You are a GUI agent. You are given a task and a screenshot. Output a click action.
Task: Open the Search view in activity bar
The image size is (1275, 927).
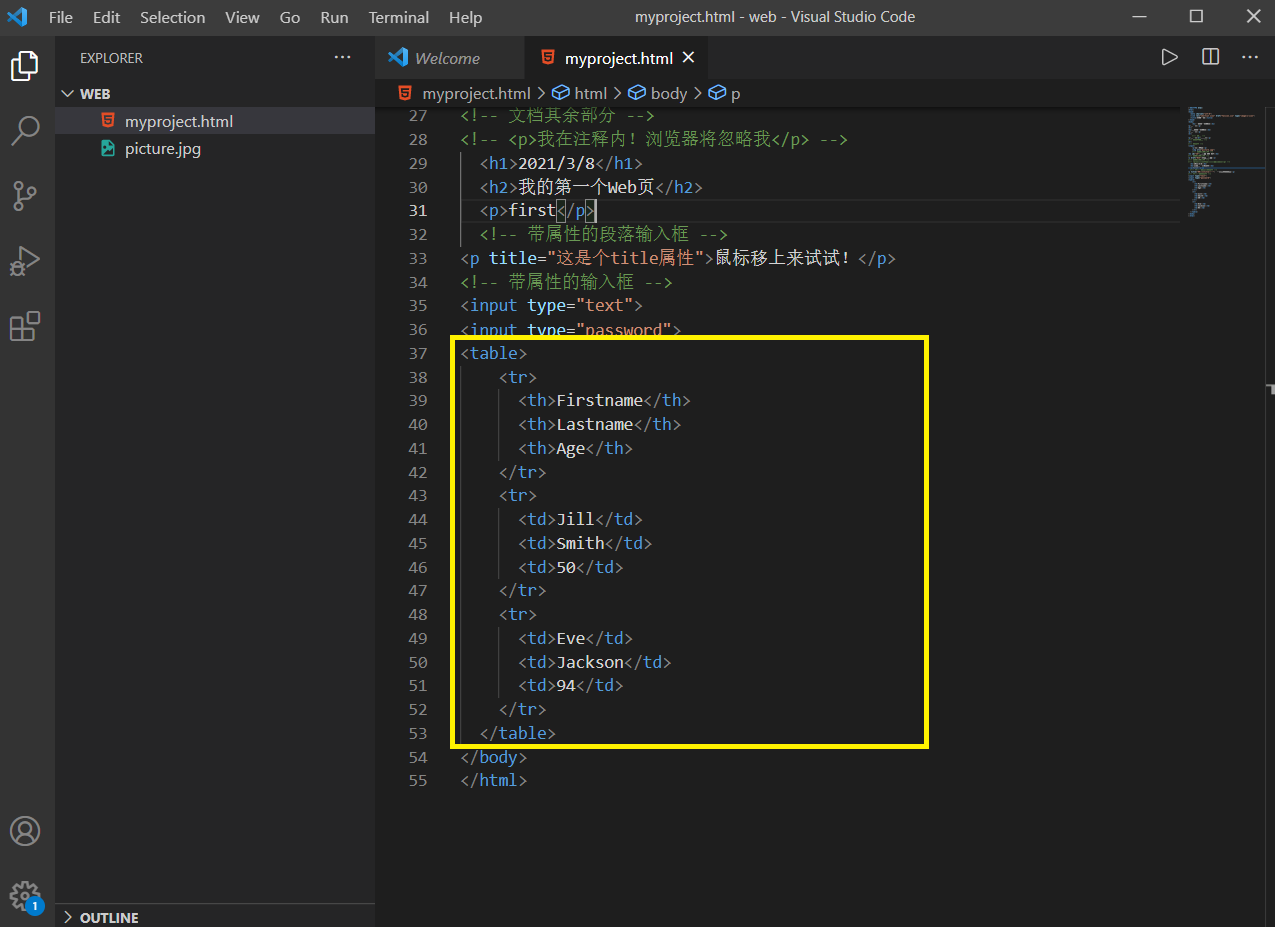(x=25, y=130)
